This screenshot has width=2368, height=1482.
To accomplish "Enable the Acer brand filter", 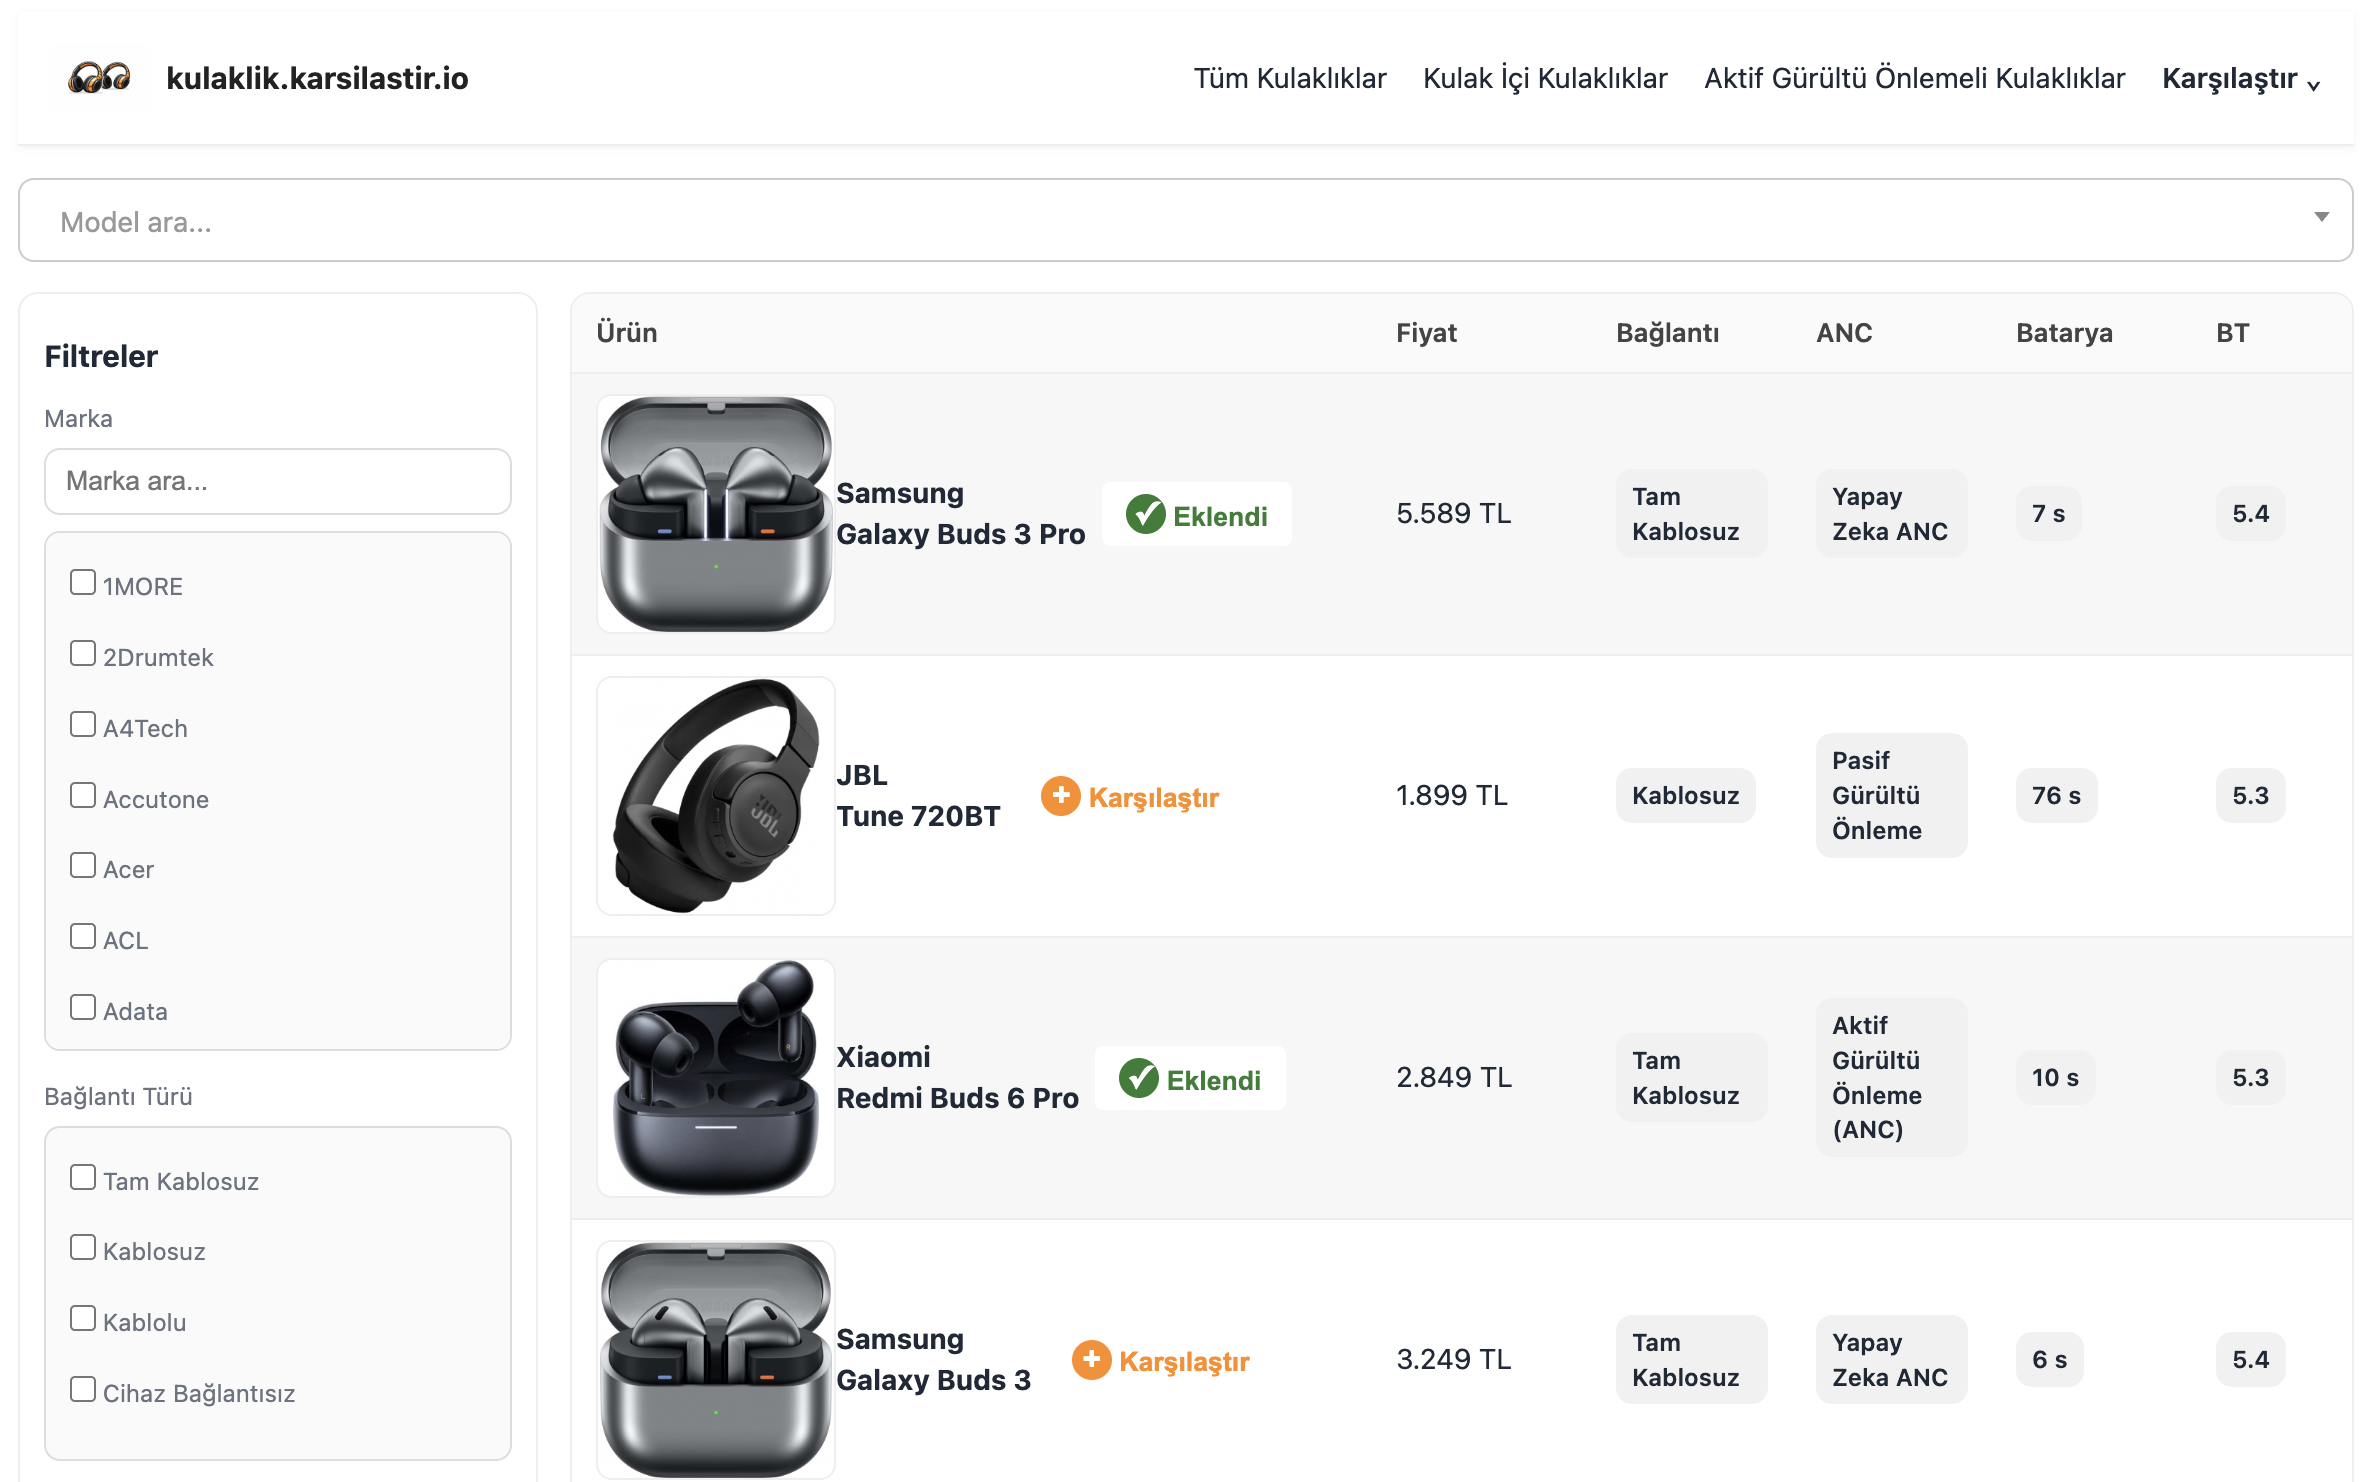I will point(83,866).
